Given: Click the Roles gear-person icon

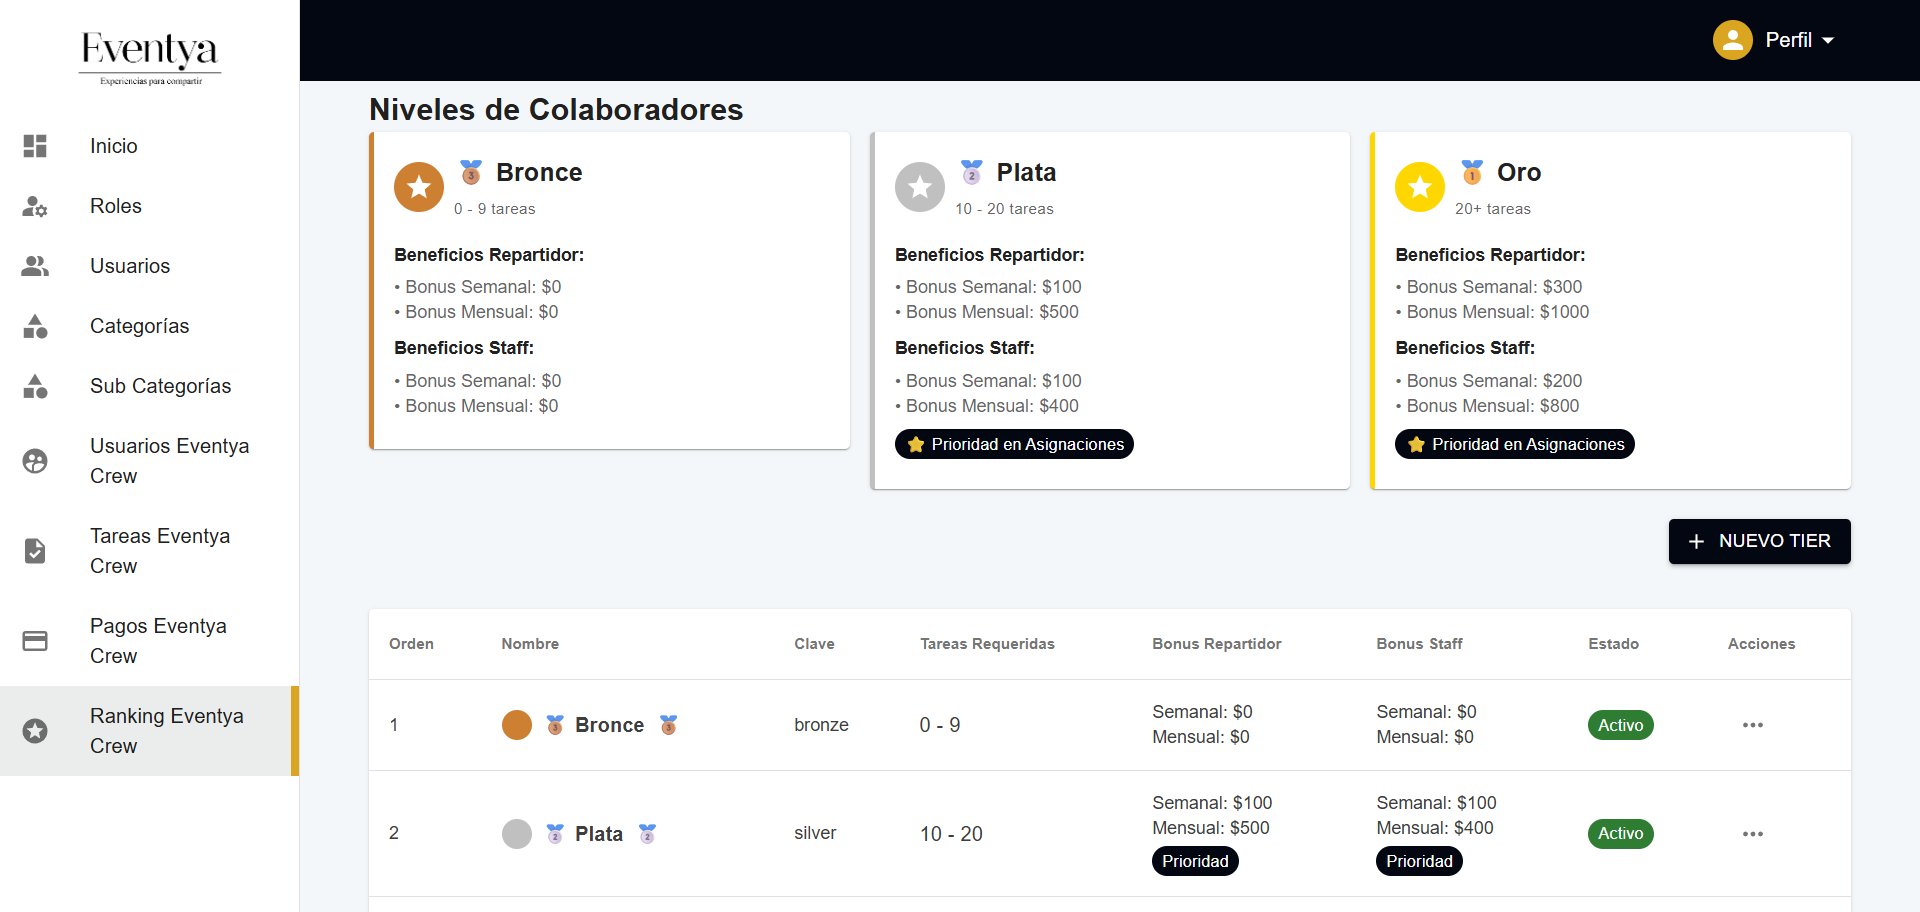Looking at the screenshot, I should coord(35,206).
